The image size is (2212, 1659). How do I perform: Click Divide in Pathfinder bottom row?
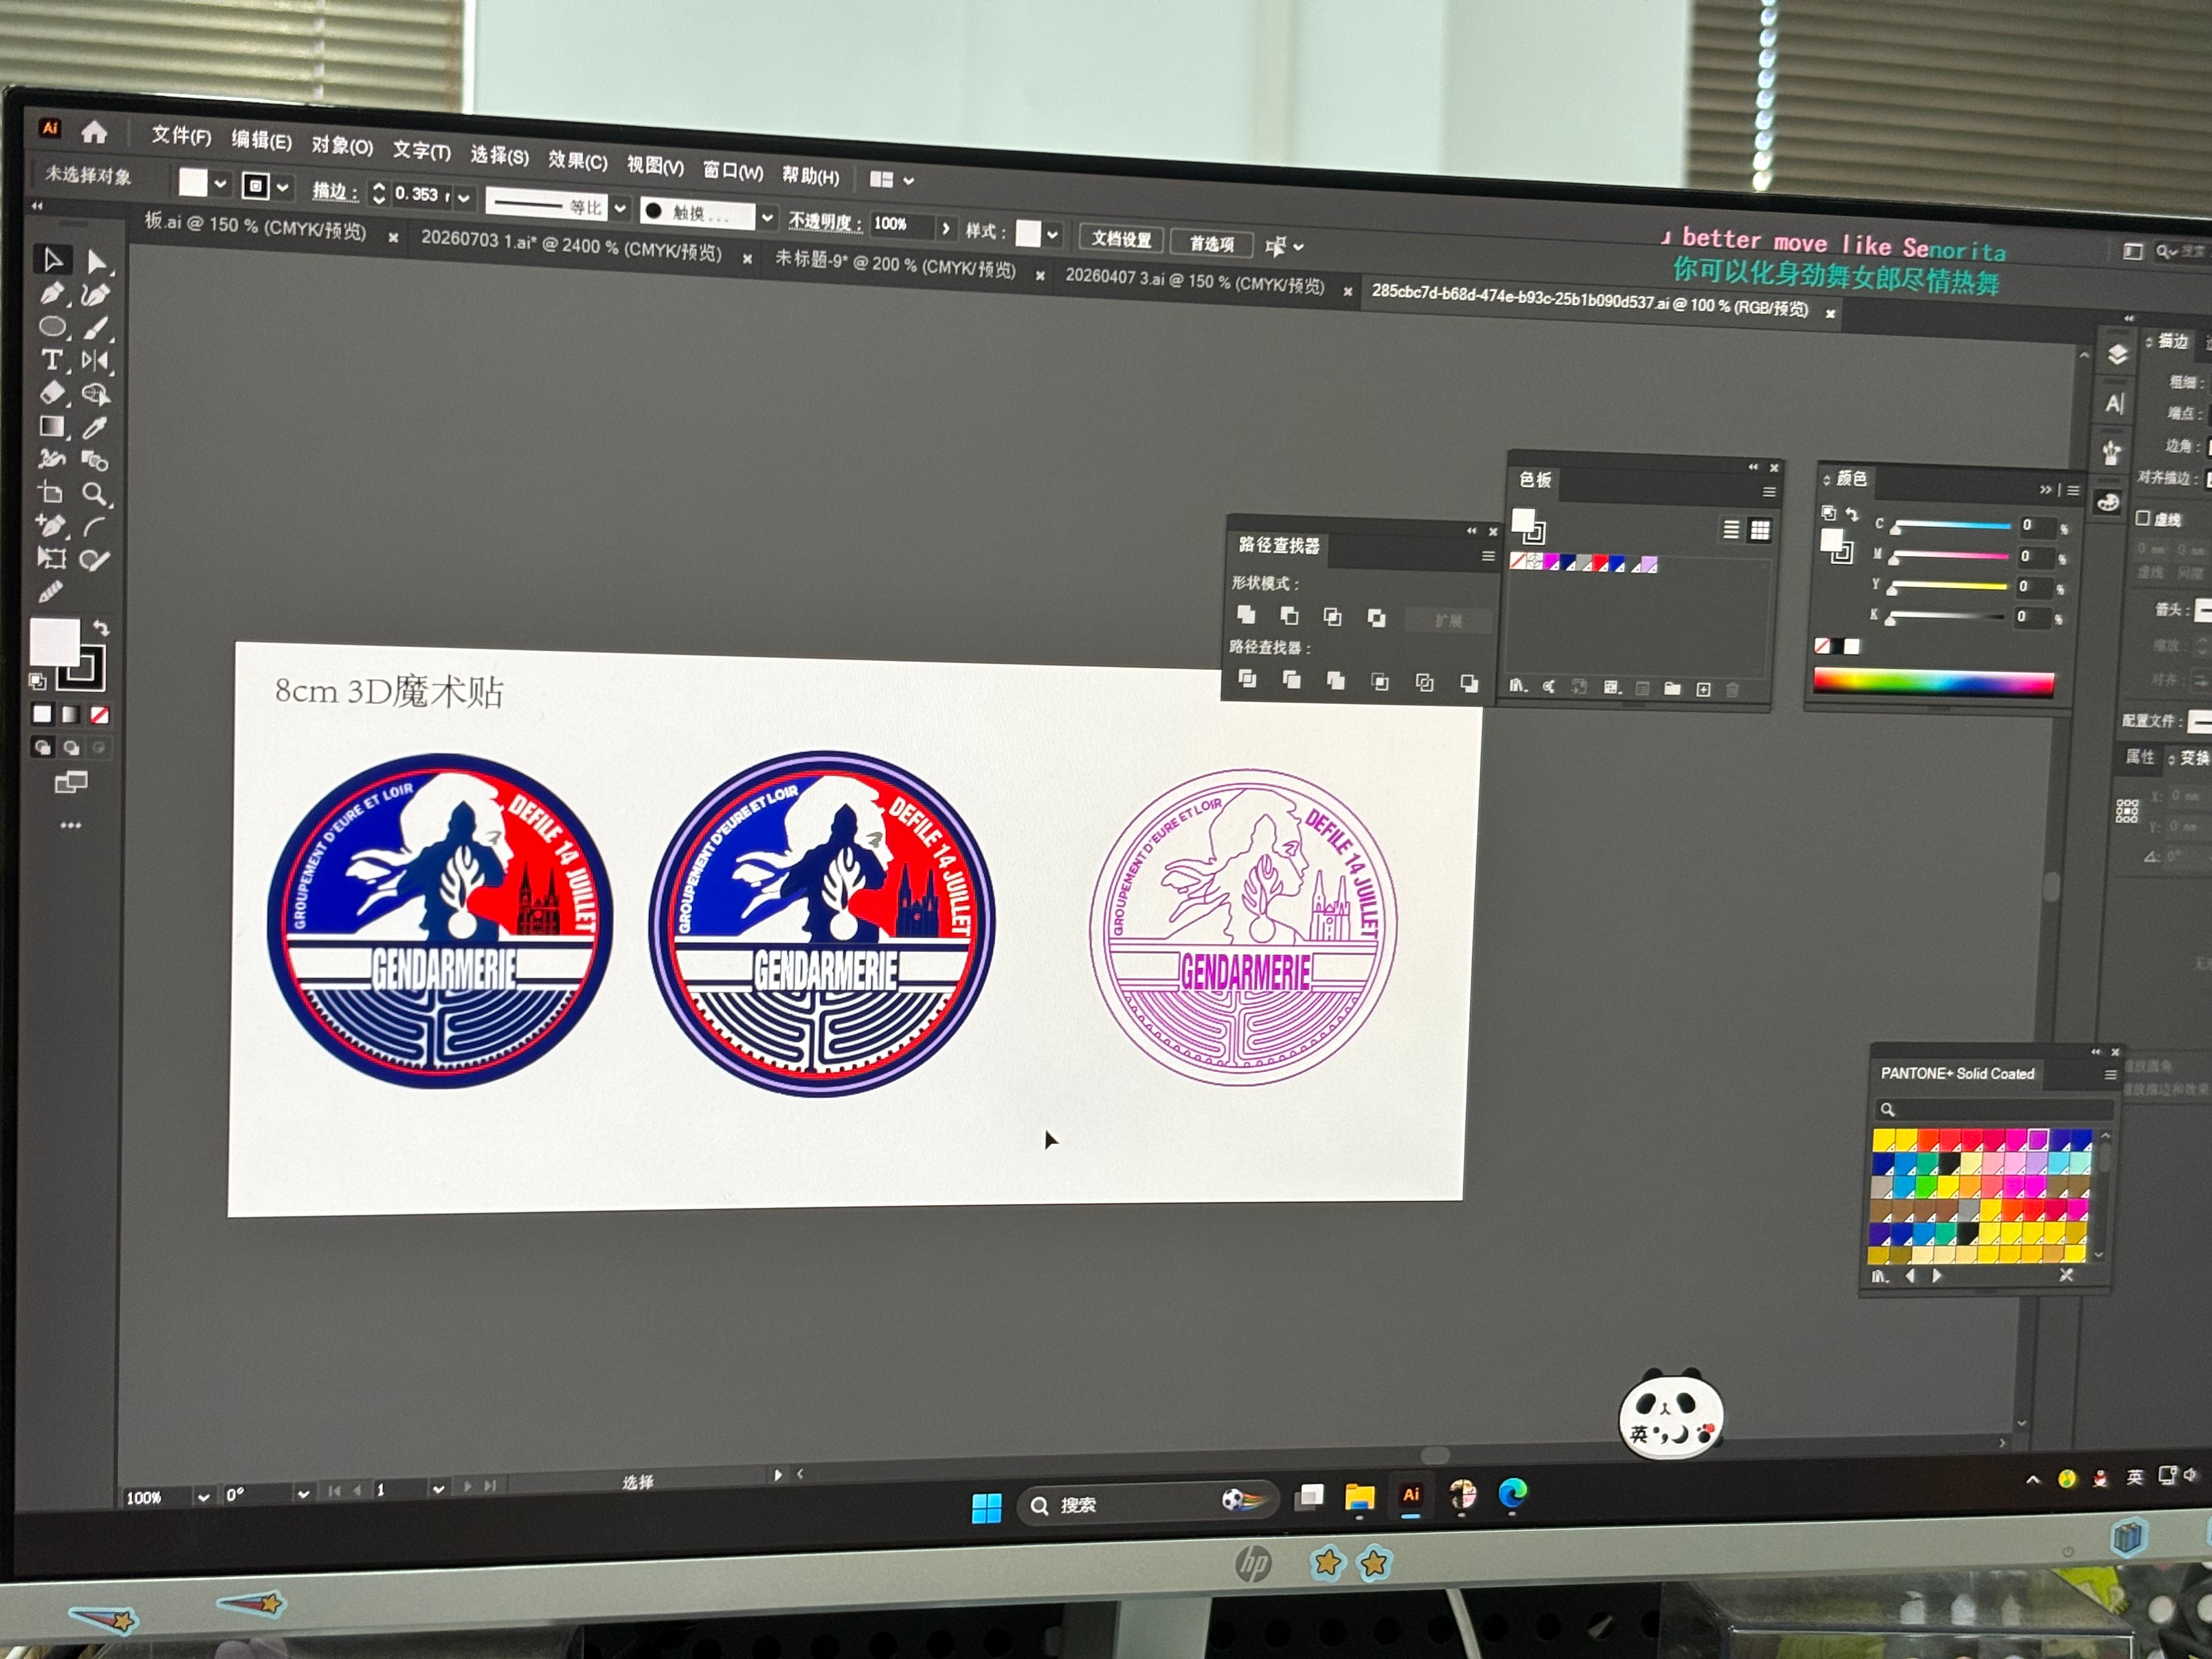point(1247,679)
